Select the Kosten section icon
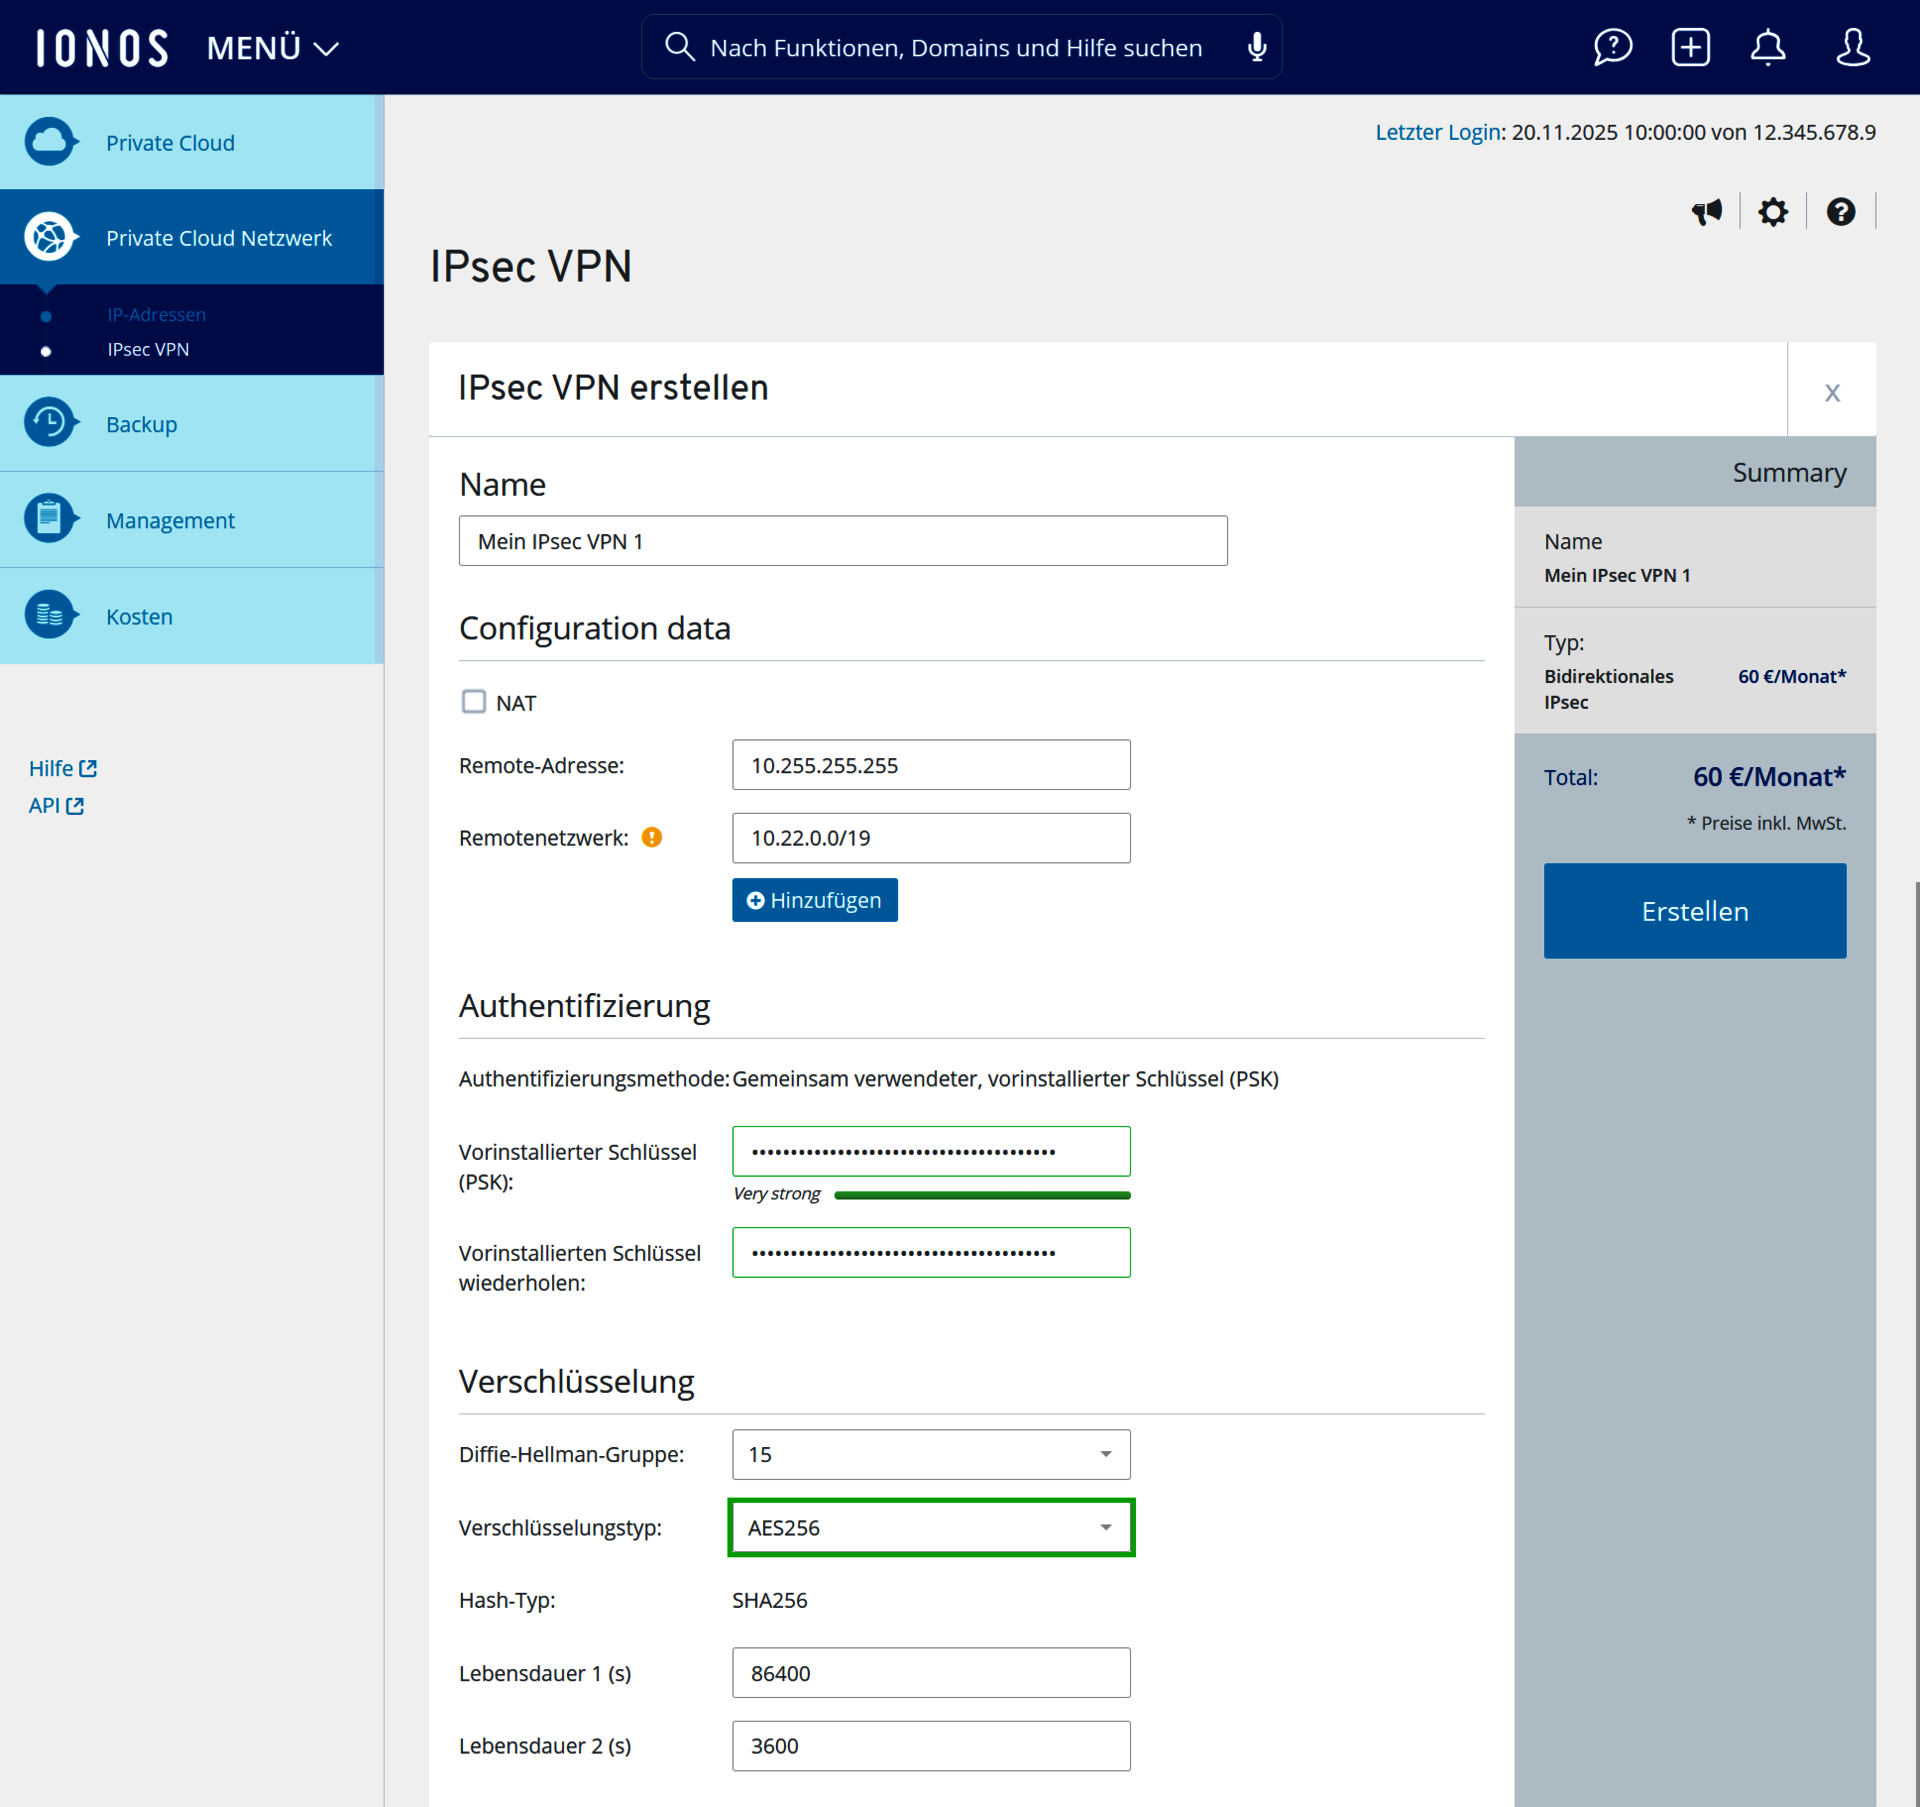 click(x=50, y=615)
